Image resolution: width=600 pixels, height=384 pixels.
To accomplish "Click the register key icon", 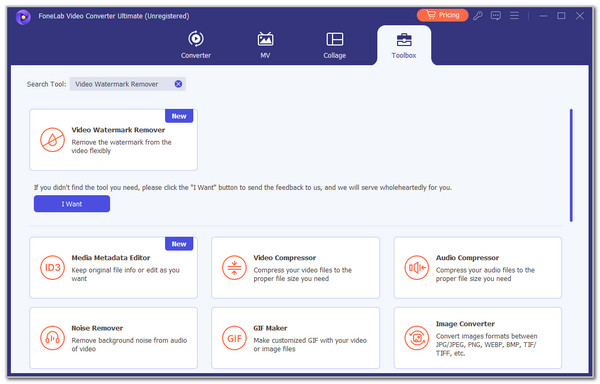I will [x=478, y=16].
